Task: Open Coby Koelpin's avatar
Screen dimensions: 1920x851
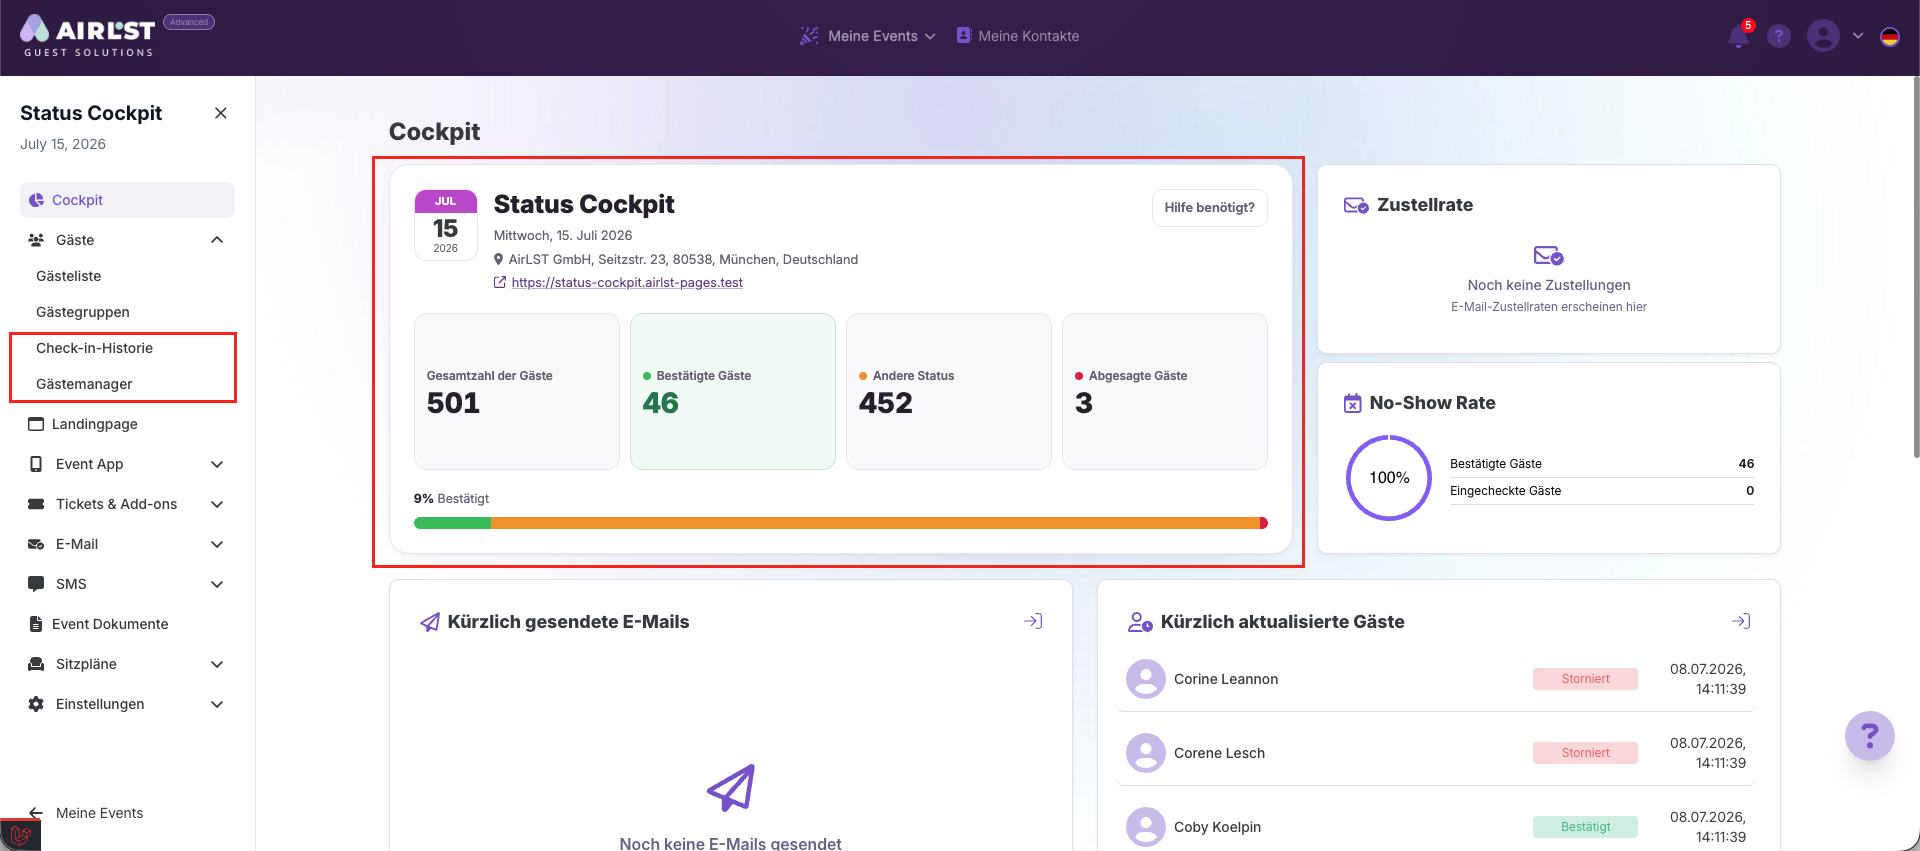Action: coord(1146,827)
